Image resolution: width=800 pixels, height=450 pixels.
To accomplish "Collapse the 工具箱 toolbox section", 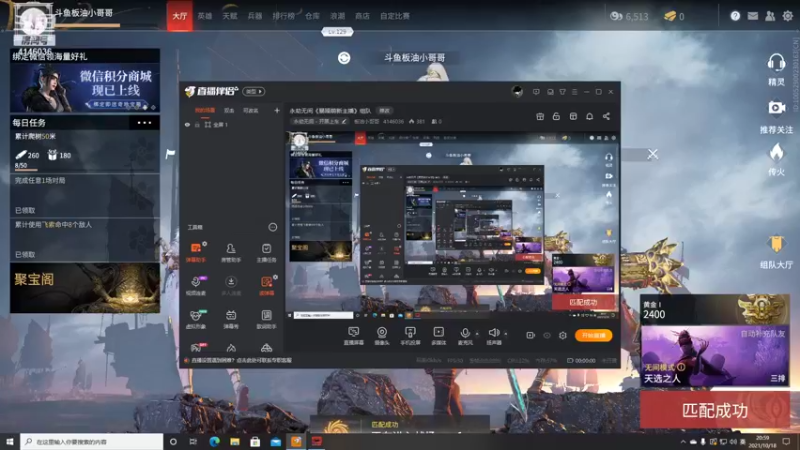I will click(x=272, y=227).
